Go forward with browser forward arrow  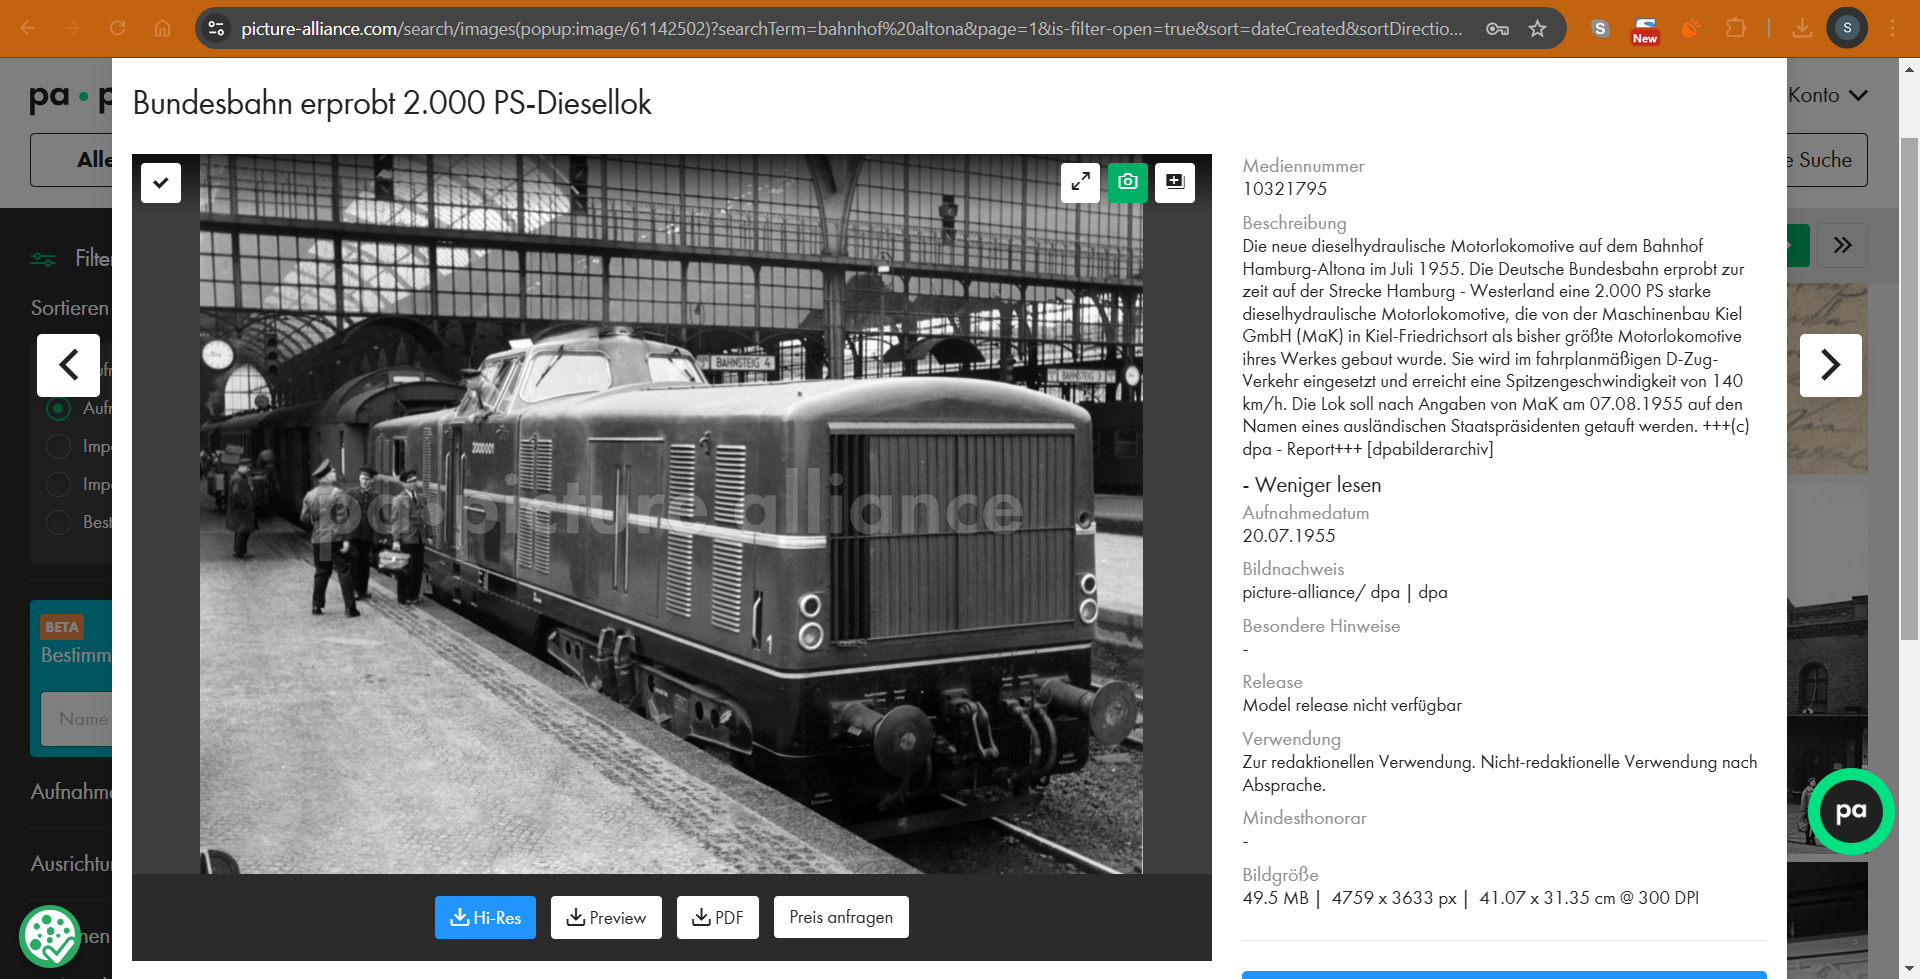tap(73, 28)
